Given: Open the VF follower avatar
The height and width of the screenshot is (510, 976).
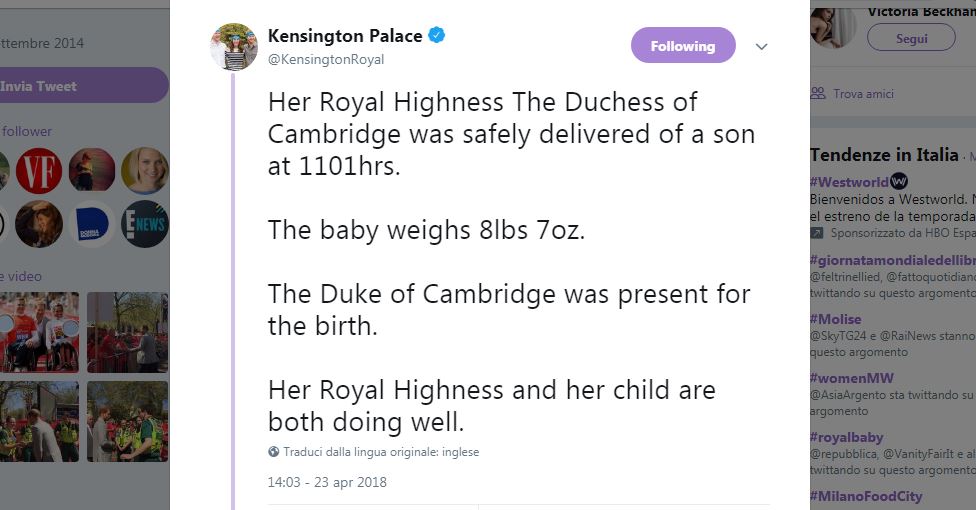Looking at the screenshot, I should [39, 171].
